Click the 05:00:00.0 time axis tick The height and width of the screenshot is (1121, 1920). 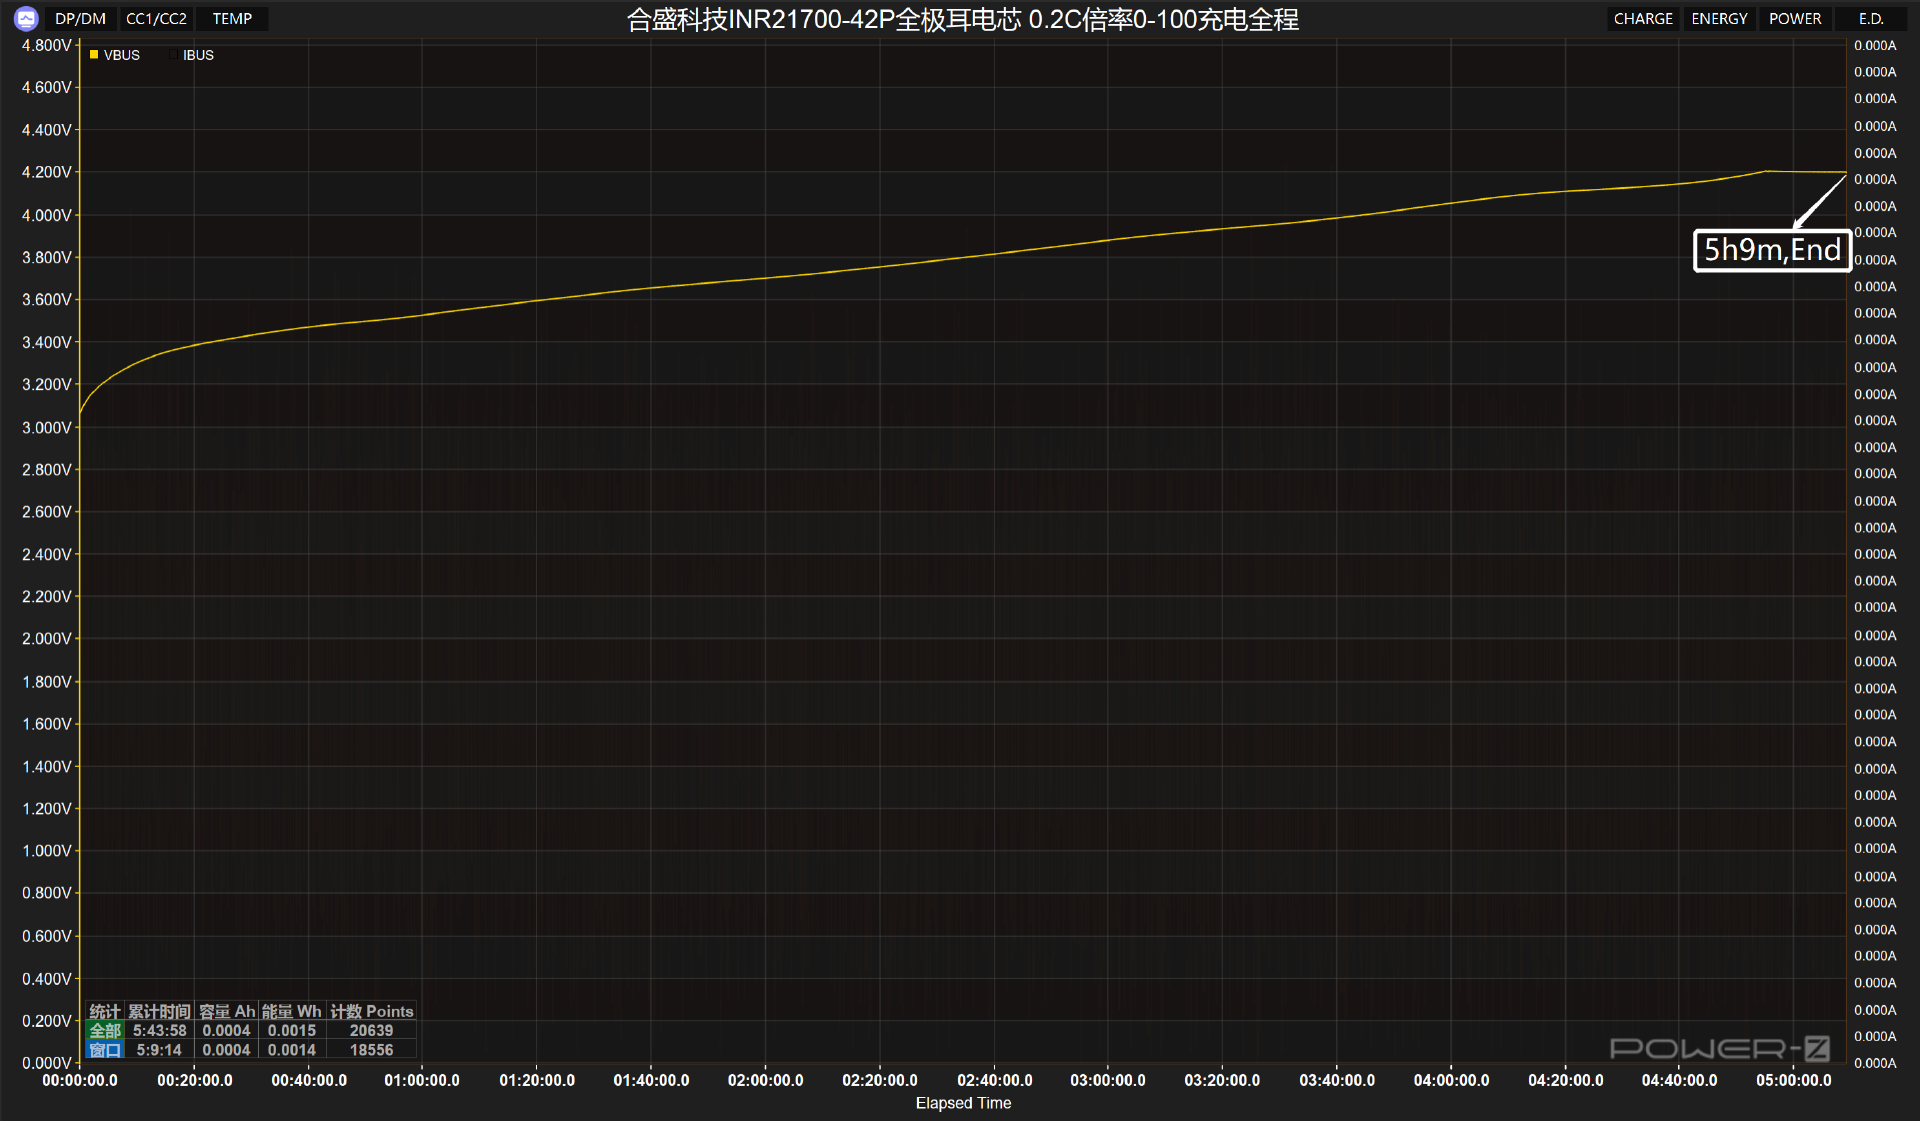click(1794, 1080)
